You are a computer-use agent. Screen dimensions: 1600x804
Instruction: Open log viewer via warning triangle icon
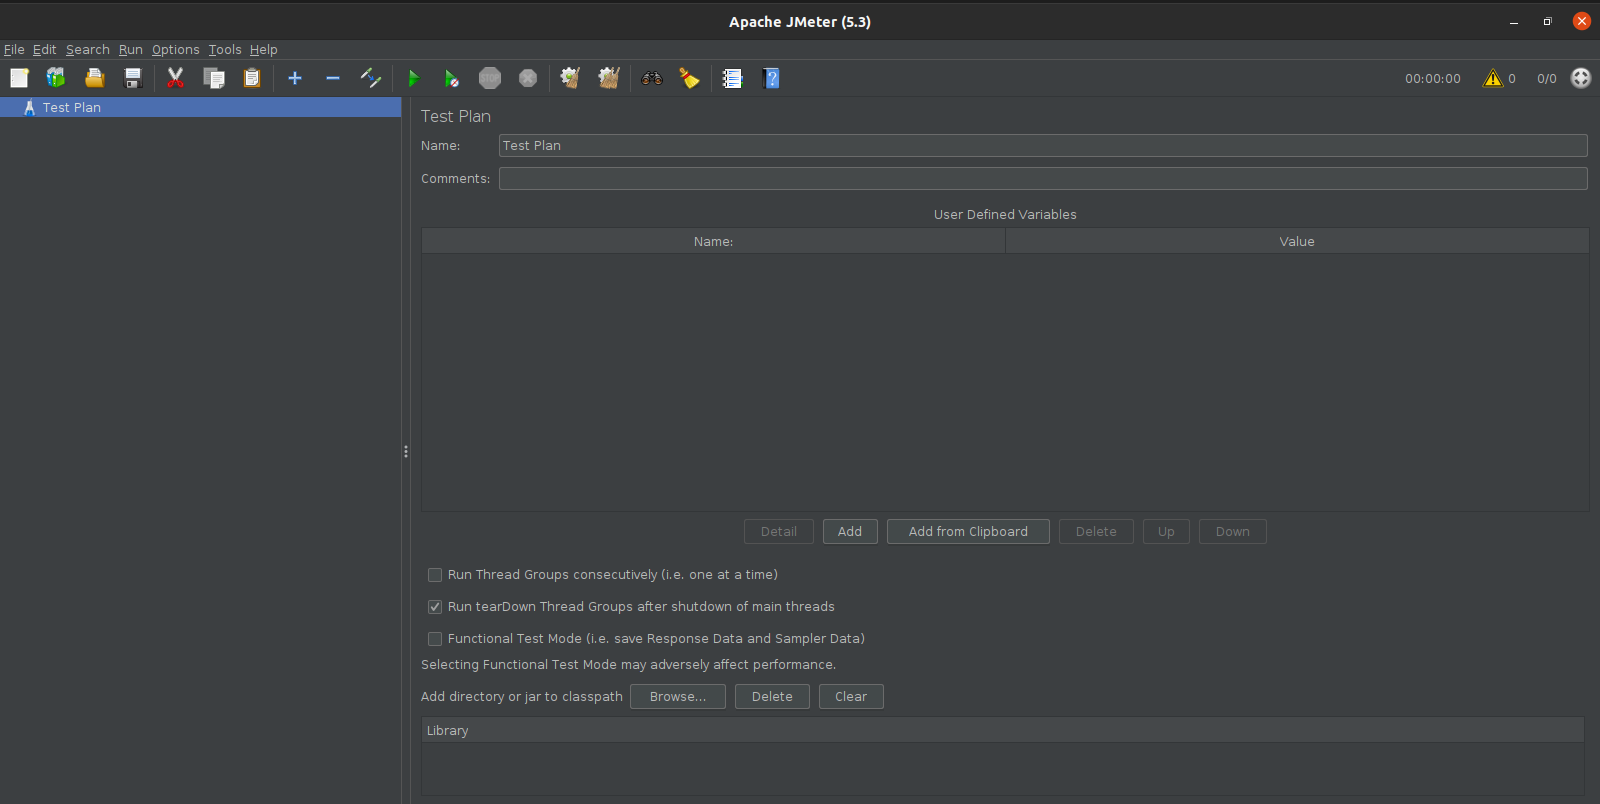pos(1493,78)
